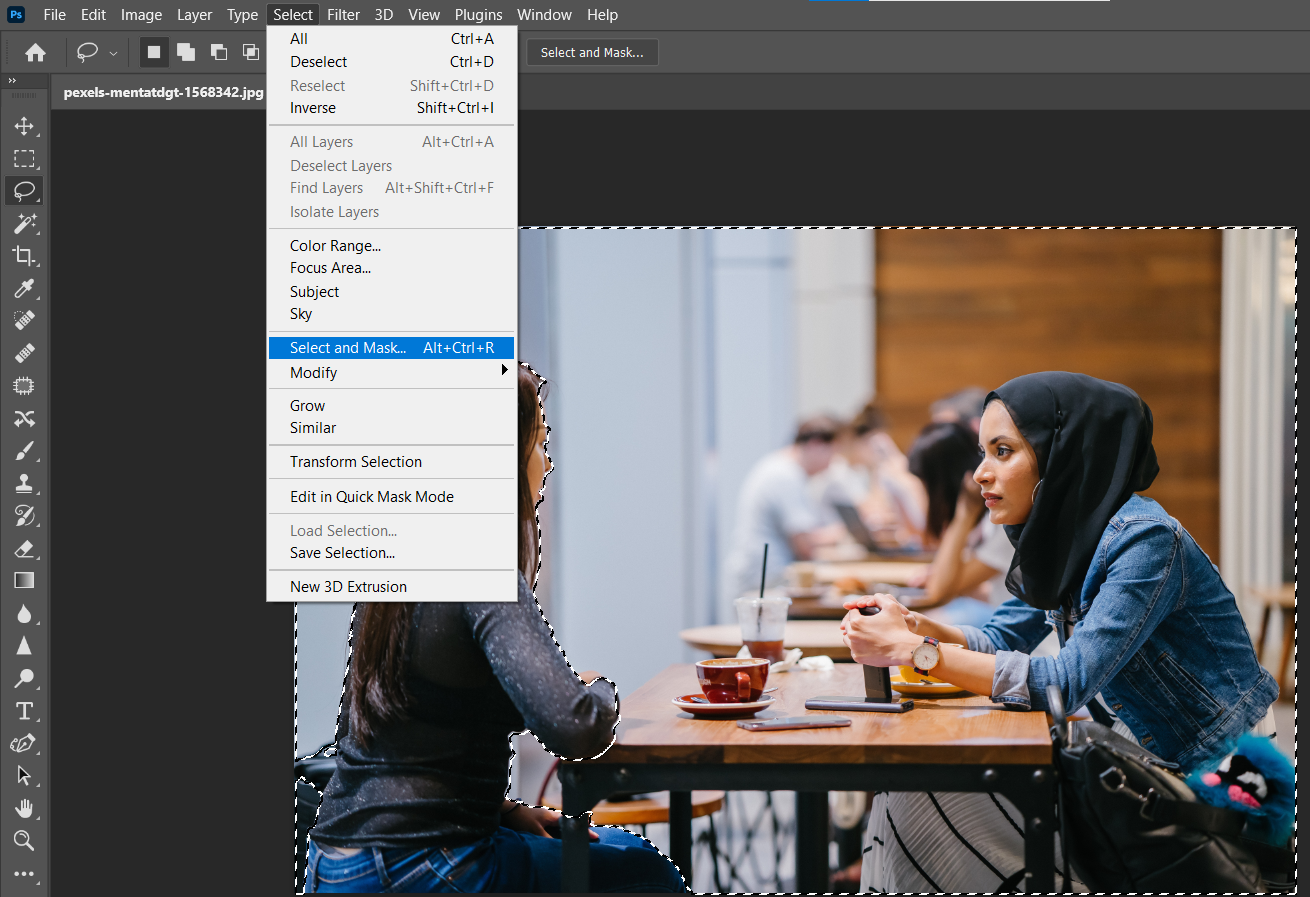Activate the Crop tool

coord(24,255)
